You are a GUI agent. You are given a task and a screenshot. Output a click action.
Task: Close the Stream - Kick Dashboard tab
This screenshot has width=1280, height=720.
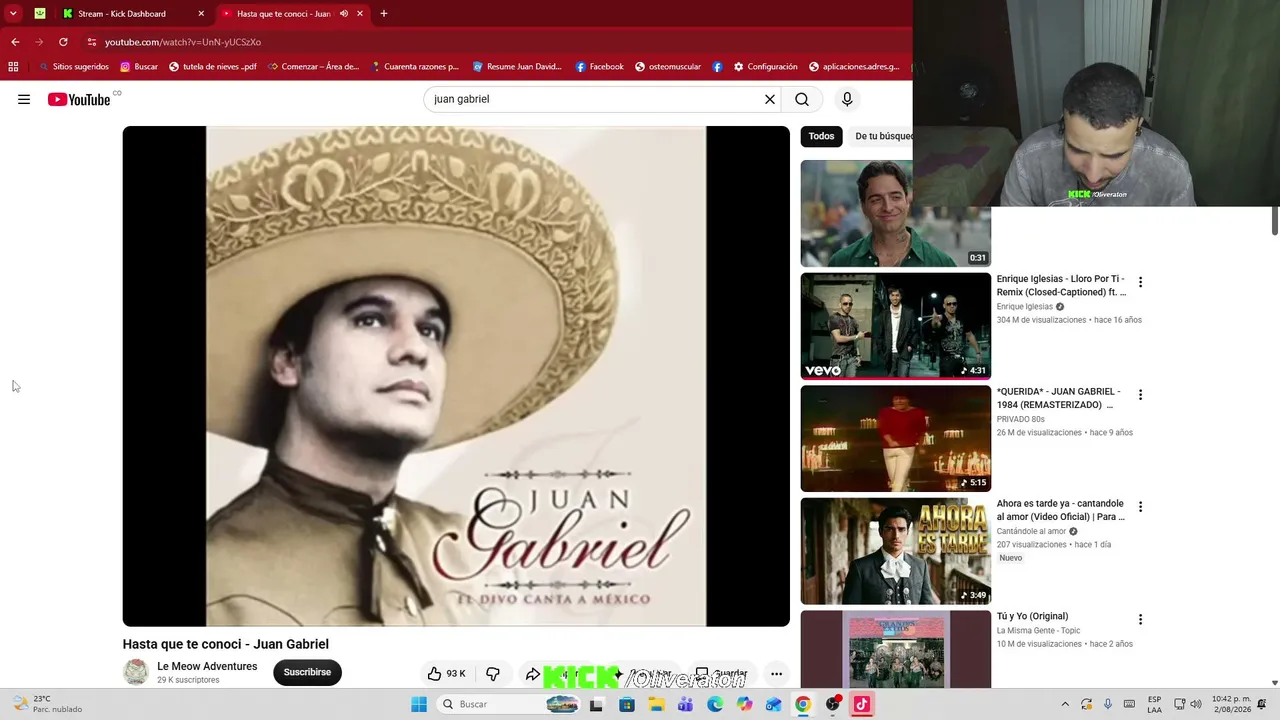pyautogui.click(x=201, y=14)
